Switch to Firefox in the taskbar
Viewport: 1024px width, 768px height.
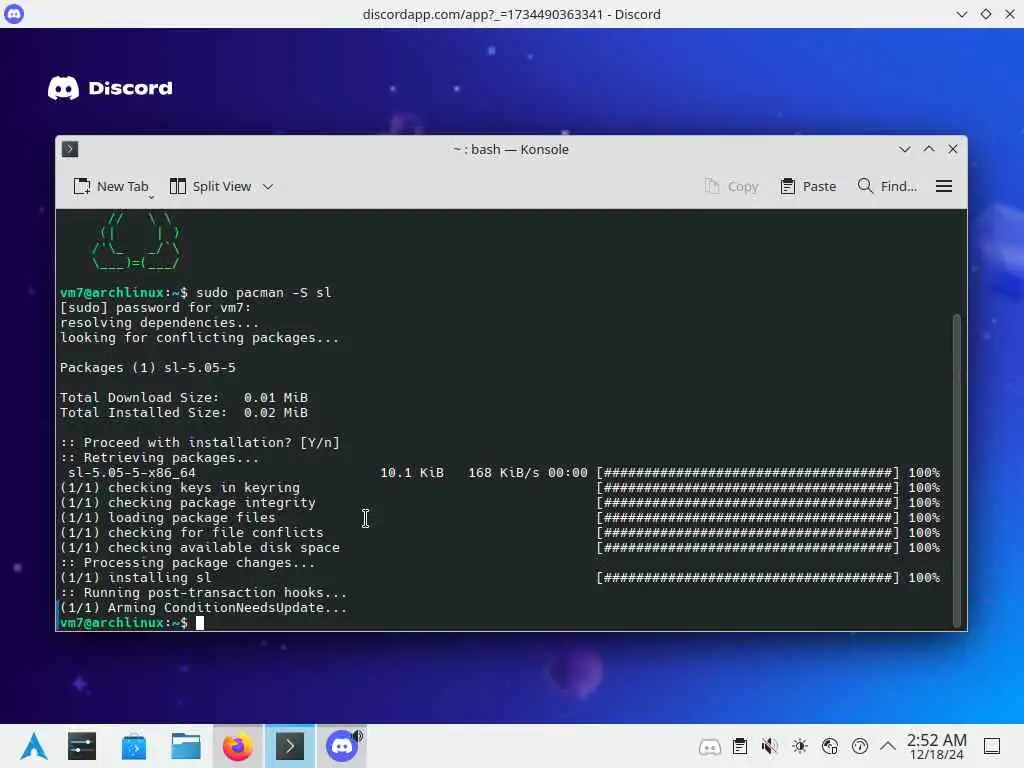pos(238,746)
